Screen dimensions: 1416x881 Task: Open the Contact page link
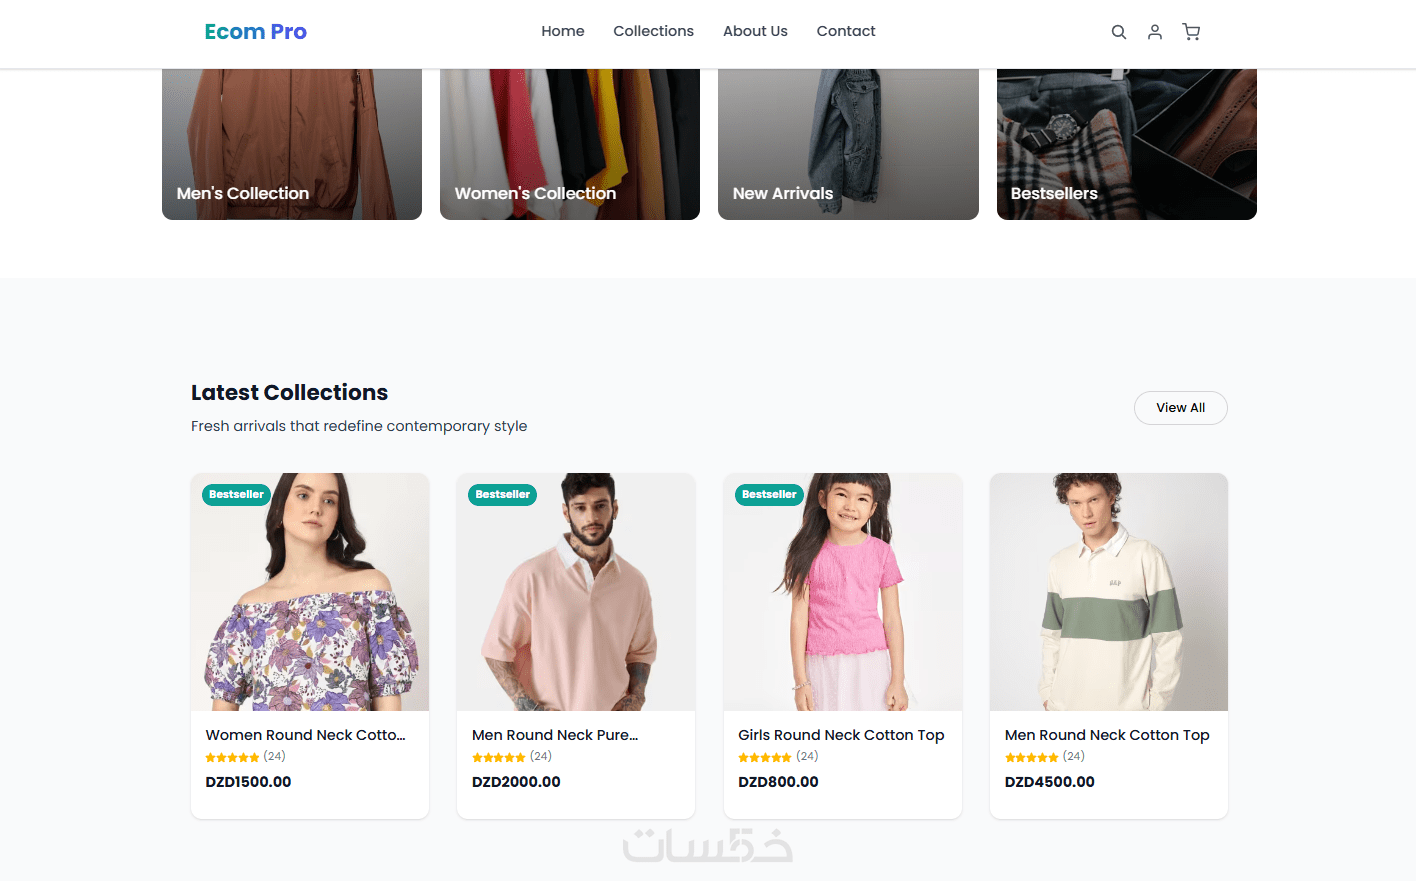click(846, 31)
